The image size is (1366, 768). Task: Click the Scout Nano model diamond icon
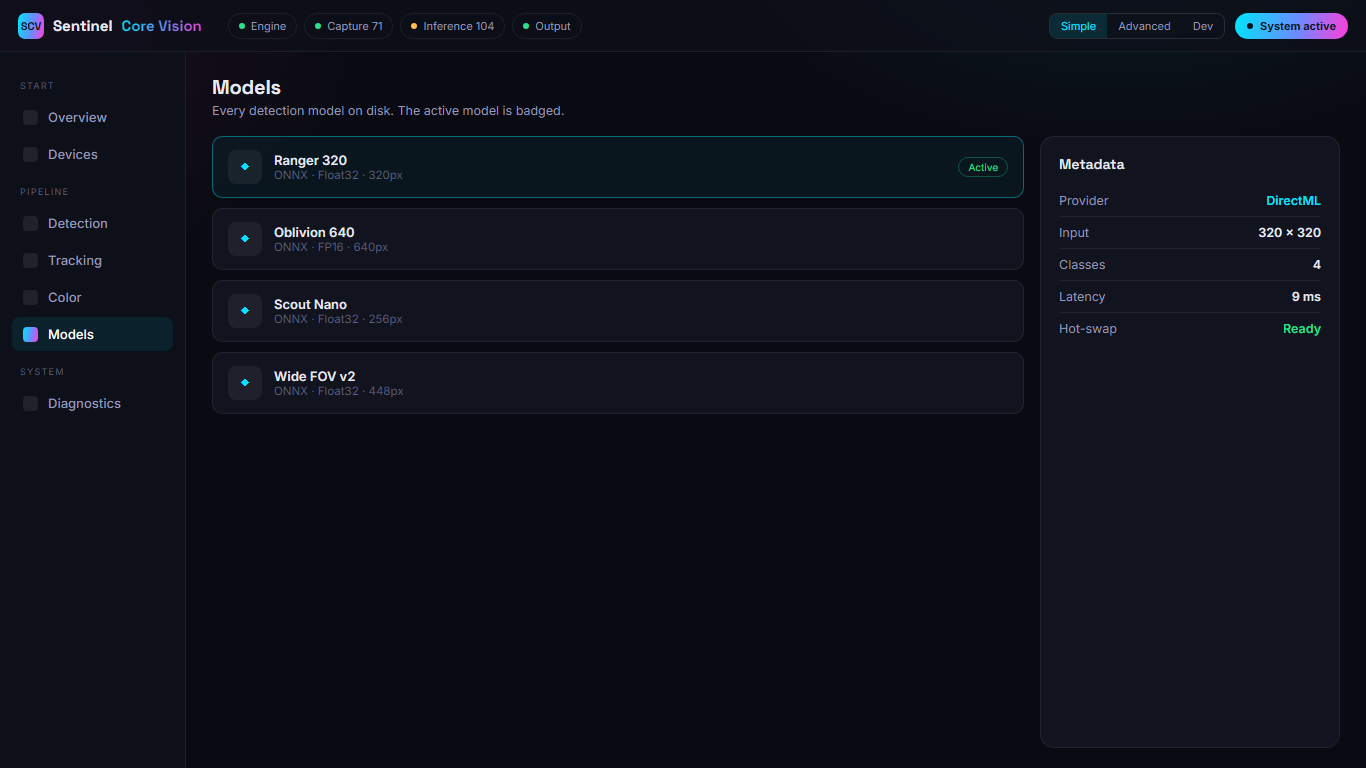point(245,311)
